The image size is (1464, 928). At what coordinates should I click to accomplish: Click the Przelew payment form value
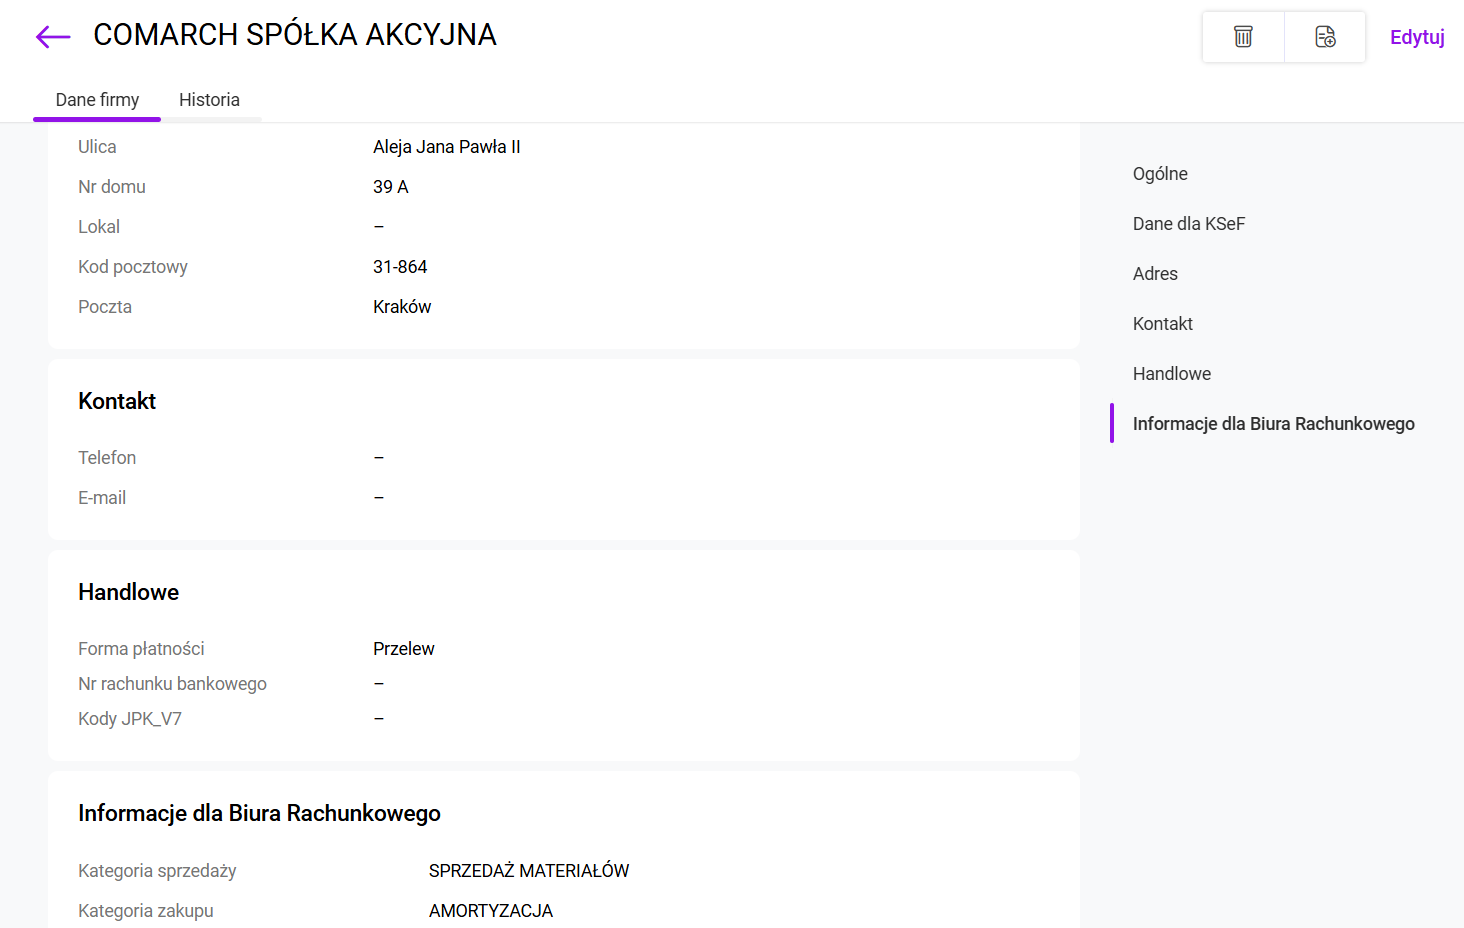click(403, 649)
